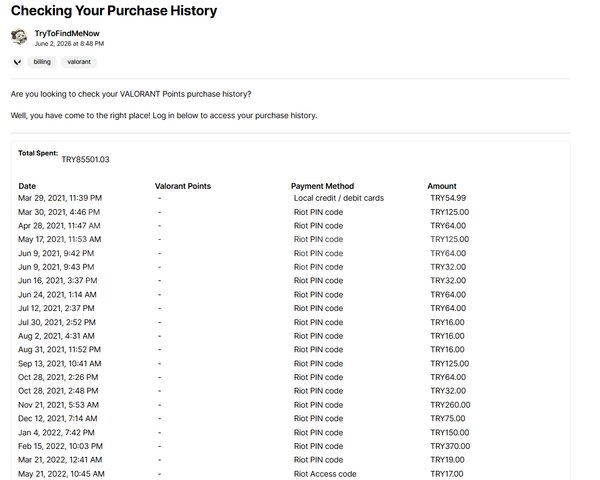Select the valorant tag
This screenshot has width=600, height=480.
[x=79, y=62]
